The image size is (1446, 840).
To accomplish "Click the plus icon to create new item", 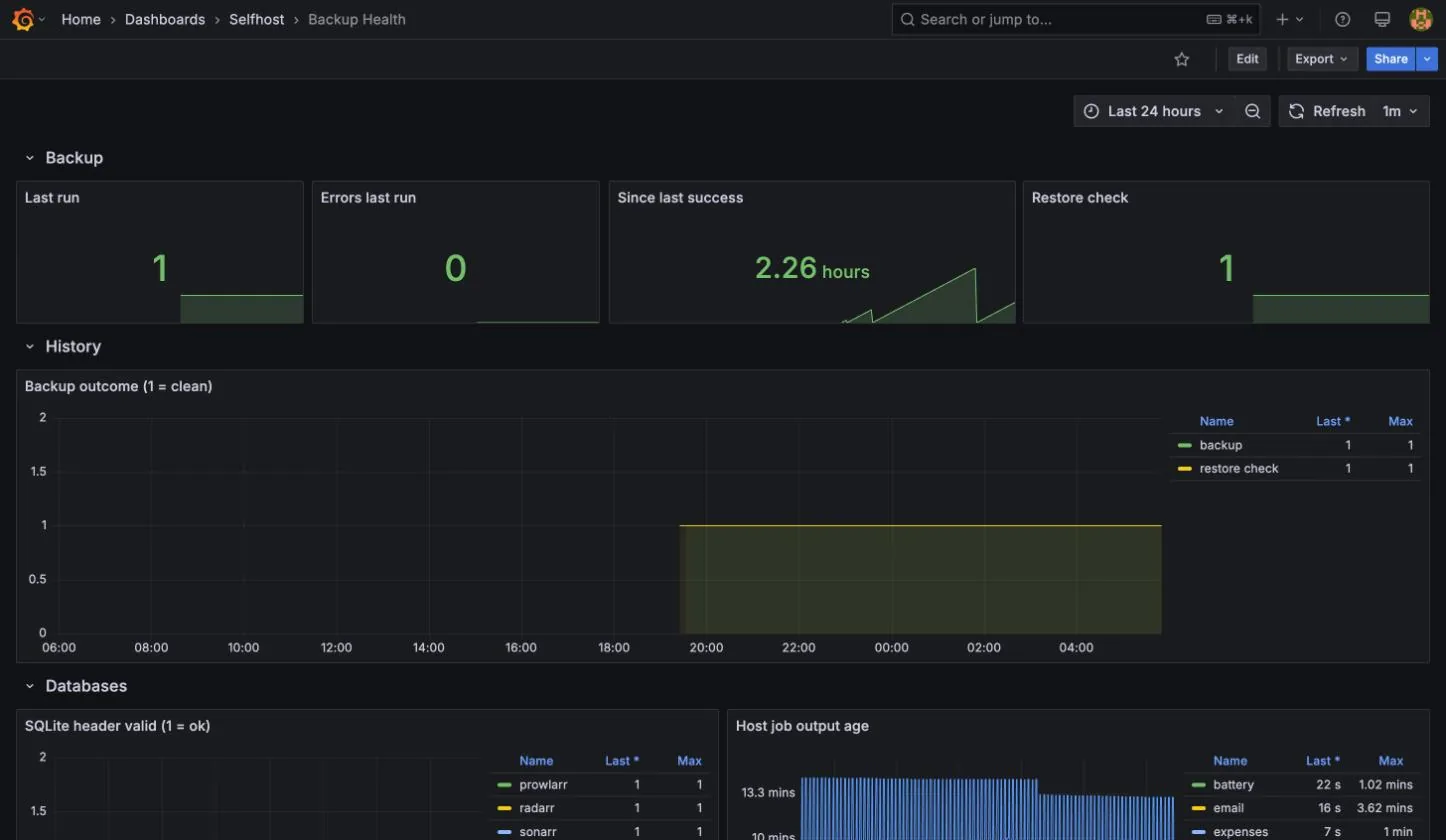I will click(1282, 19).
